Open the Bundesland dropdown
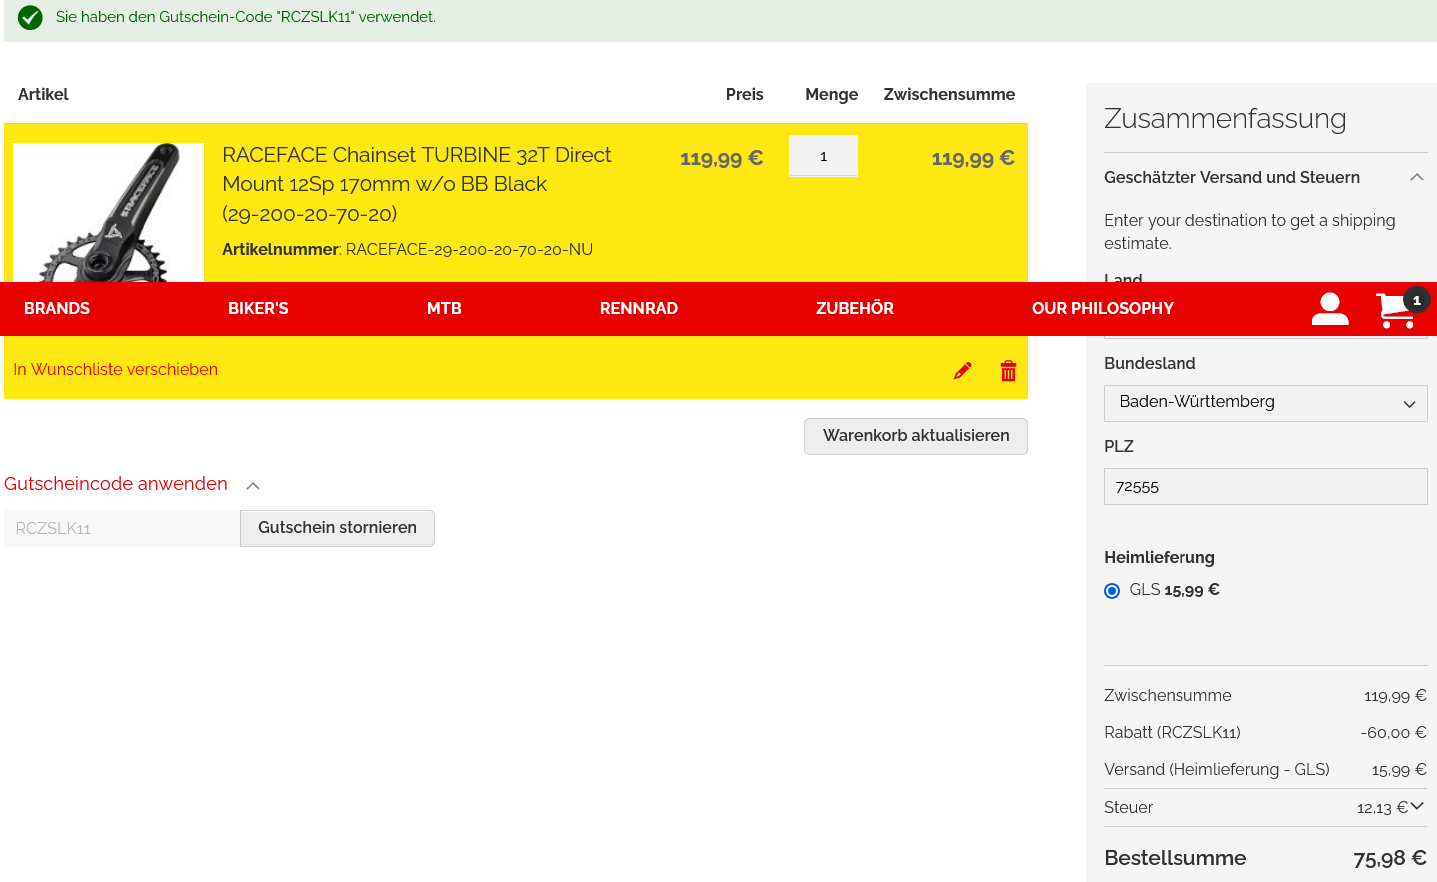Viewport: 1437px width, 882px height. point(1265,403)
